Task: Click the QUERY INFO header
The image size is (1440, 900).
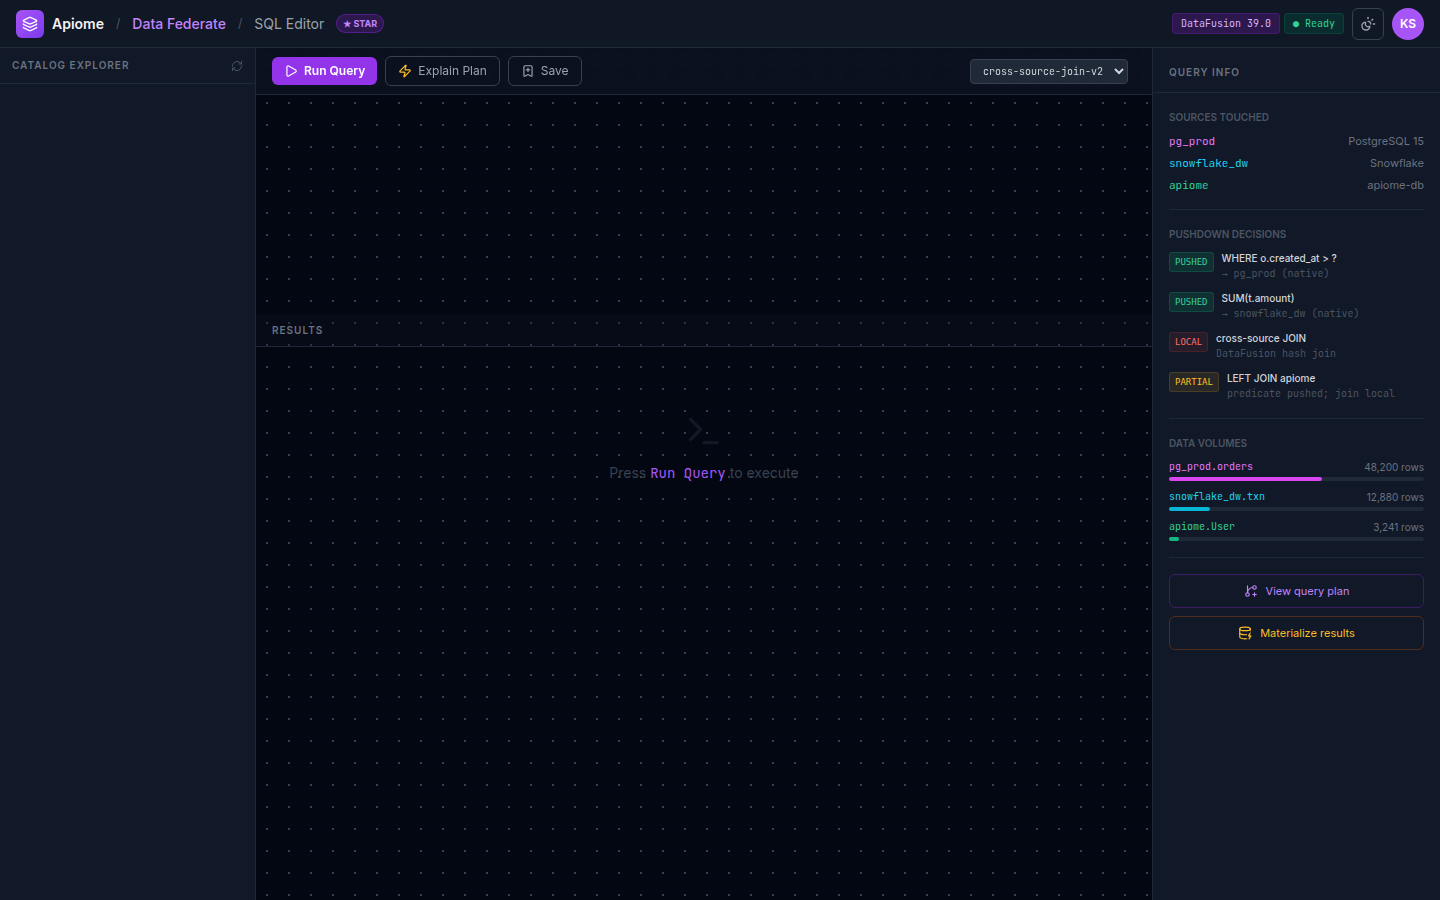Action: click(x=1204, y=73)
